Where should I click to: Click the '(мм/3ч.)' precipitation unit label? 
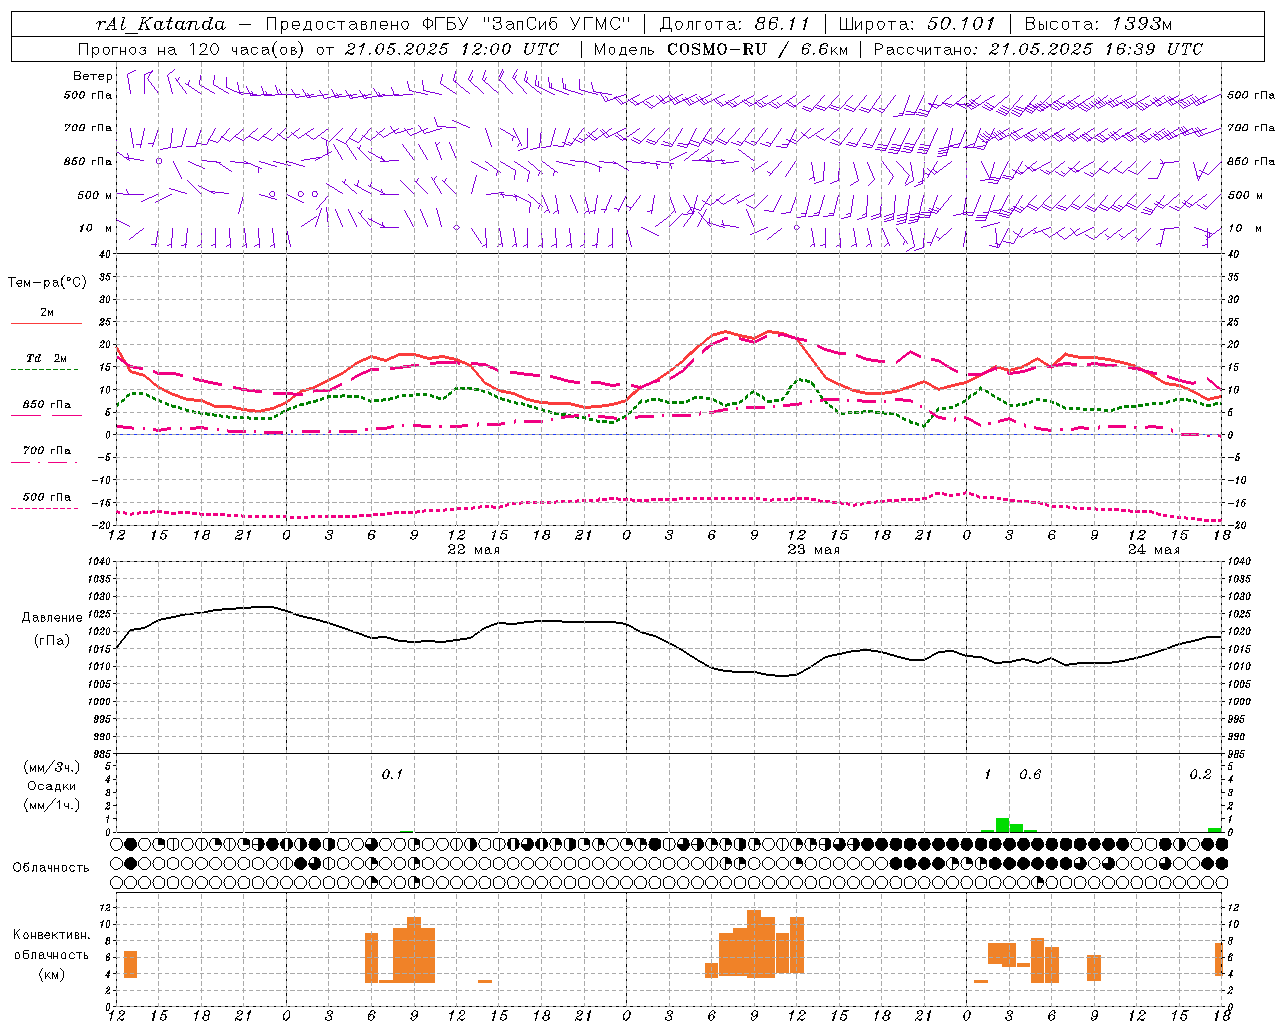(x=52, y=767)
